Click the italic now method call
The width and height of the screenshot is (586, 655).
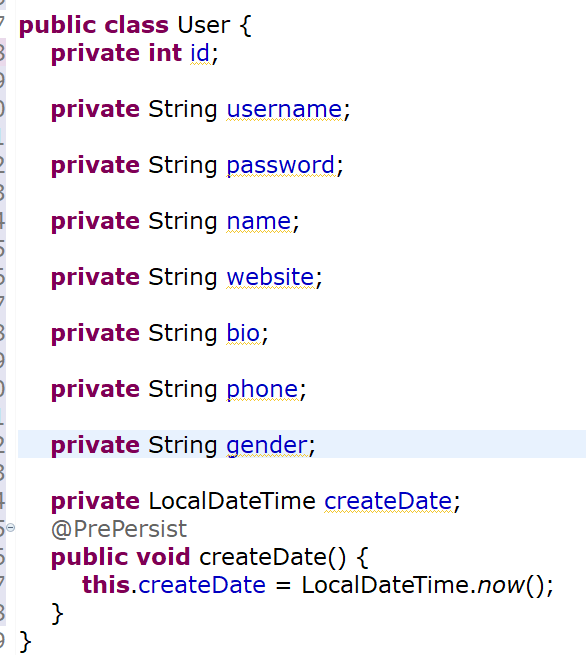(501, 586)
